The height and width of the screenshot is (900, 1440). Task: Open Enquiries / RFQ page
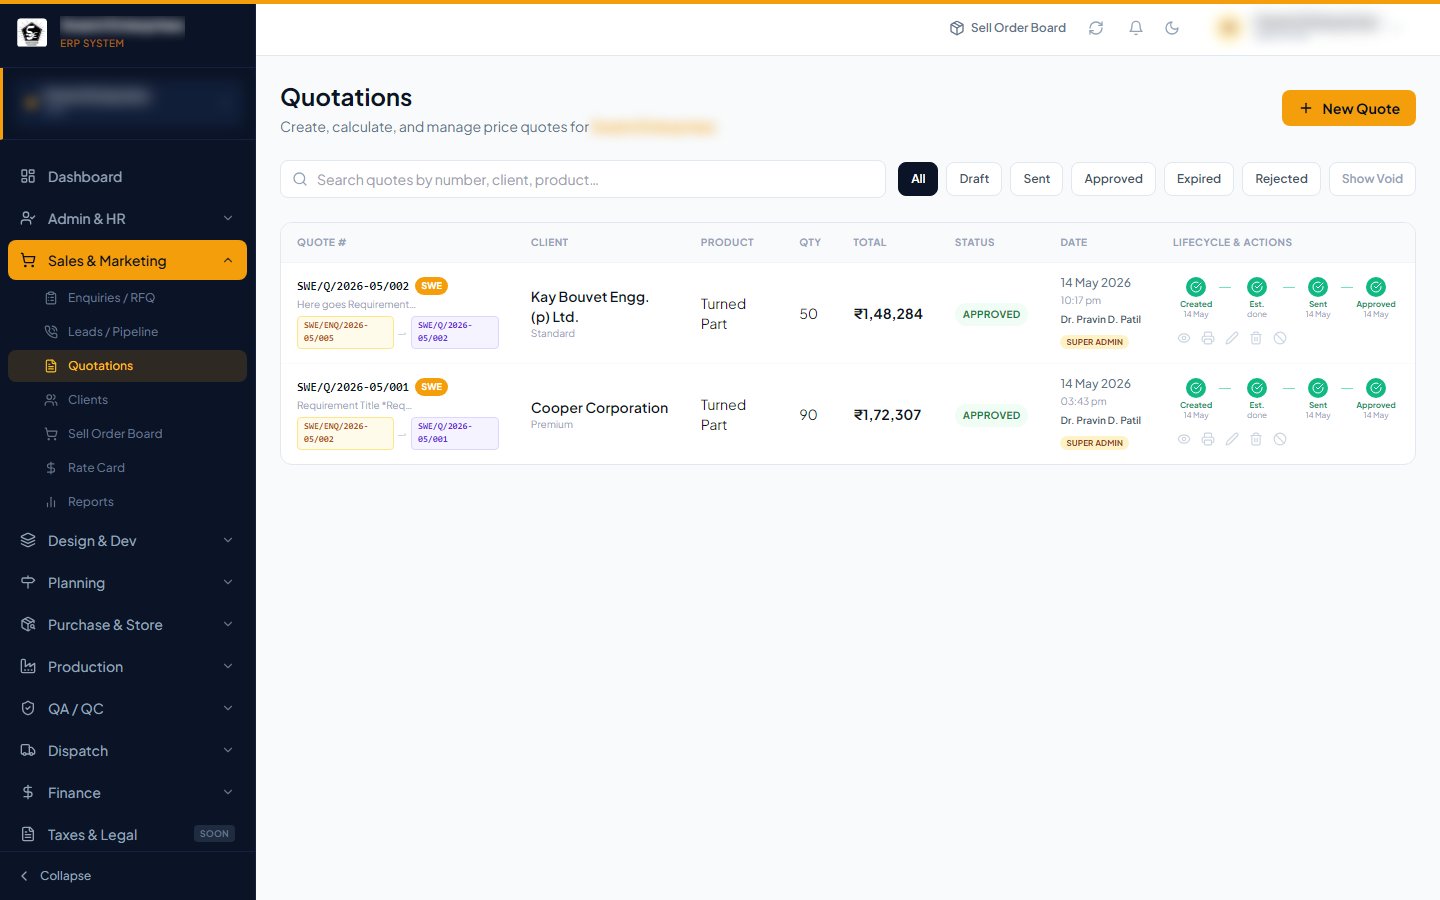click(128, 298)
